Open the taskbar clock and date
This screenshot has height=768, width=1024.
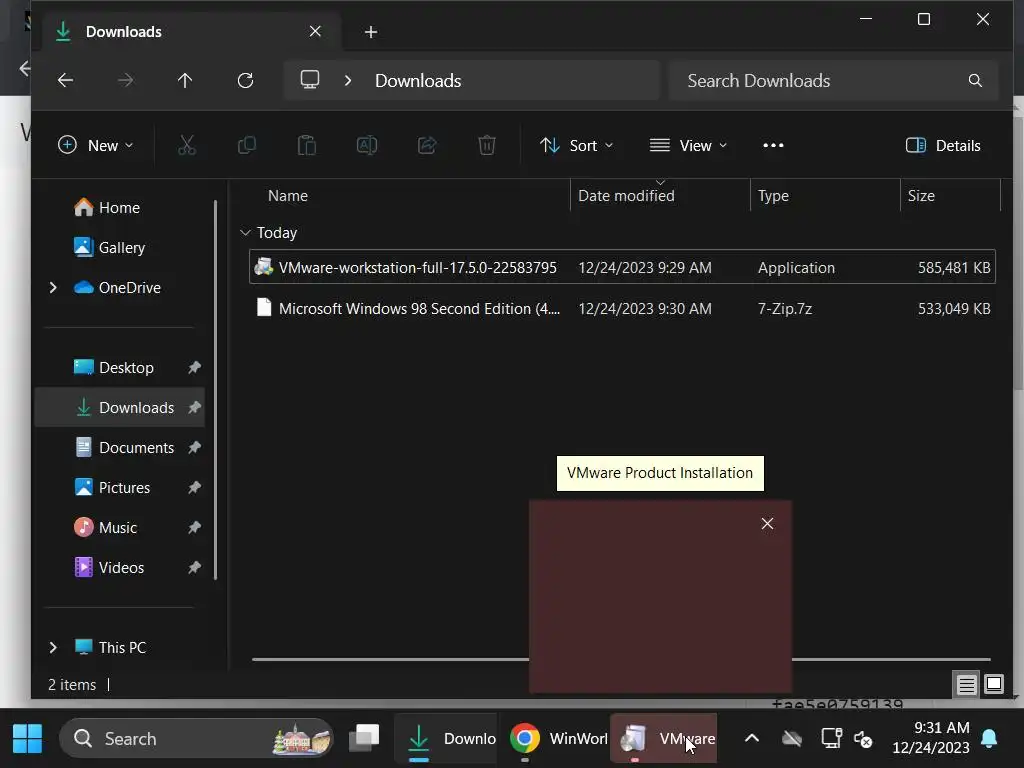(x=931, y=737)
